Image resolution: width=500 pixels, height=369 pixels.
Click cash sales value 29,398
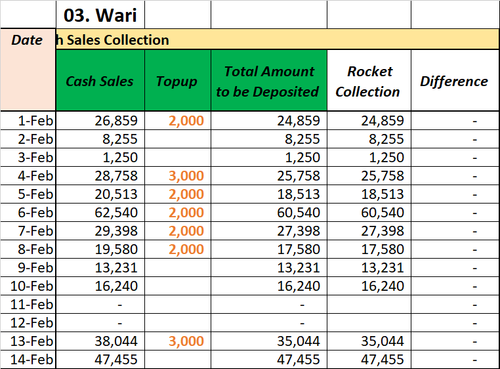[100, 231]
